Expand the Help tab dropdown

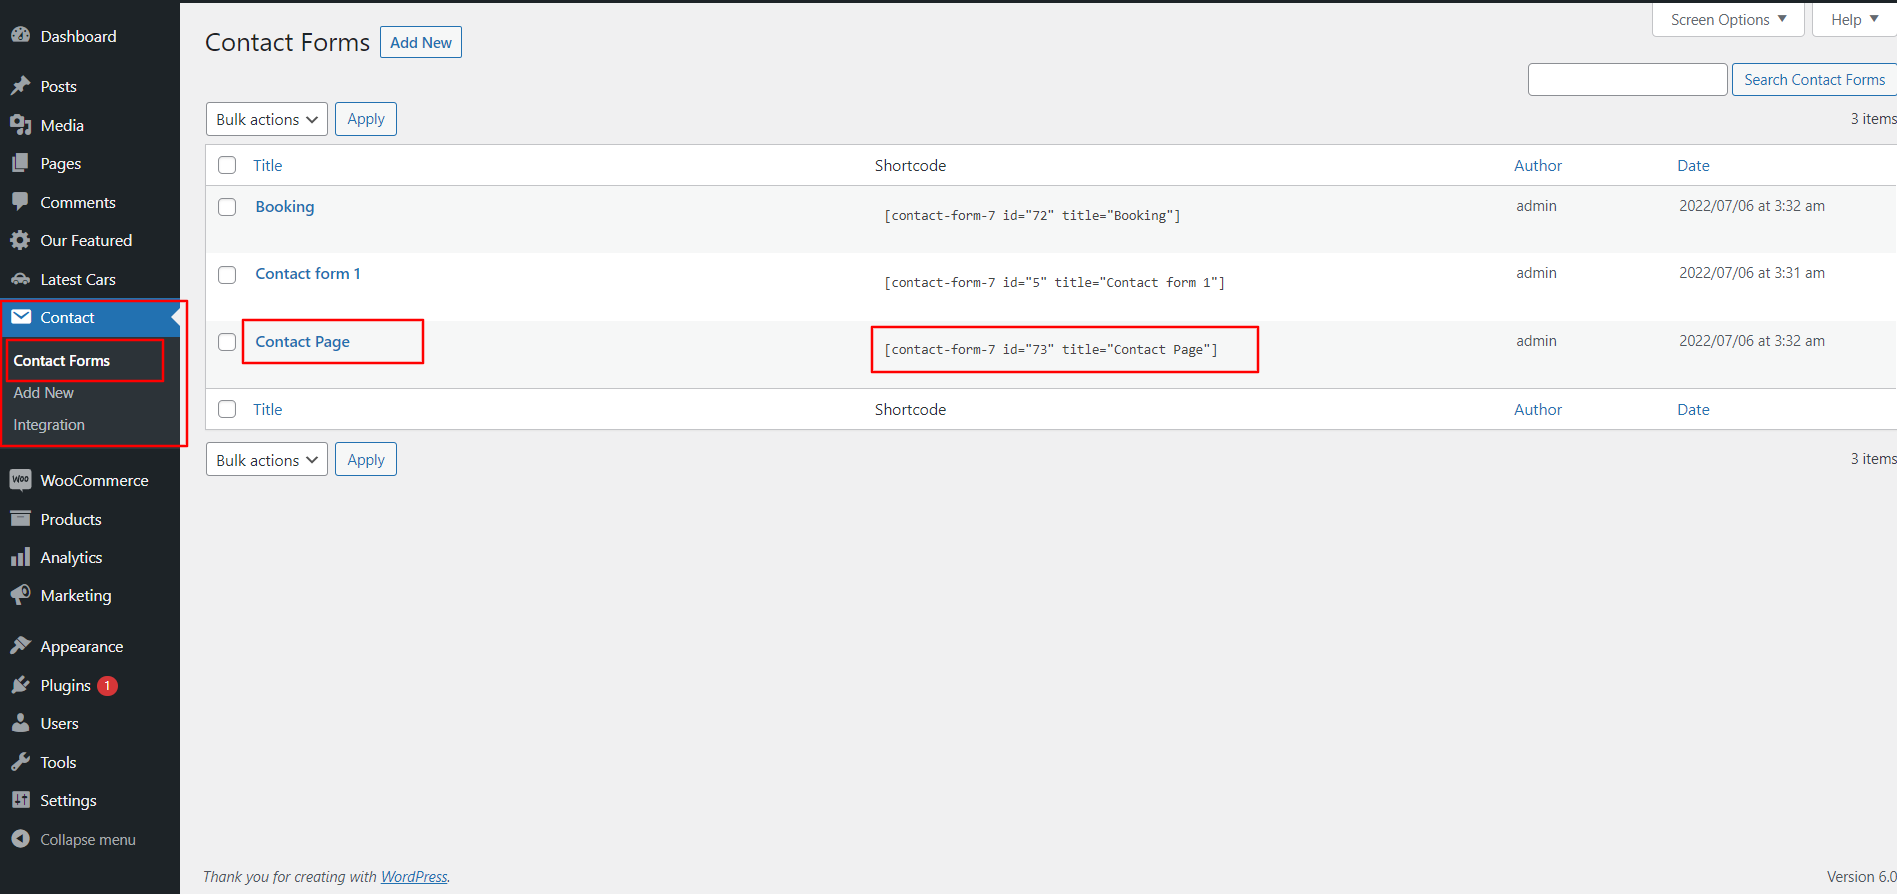point(1853,20)
